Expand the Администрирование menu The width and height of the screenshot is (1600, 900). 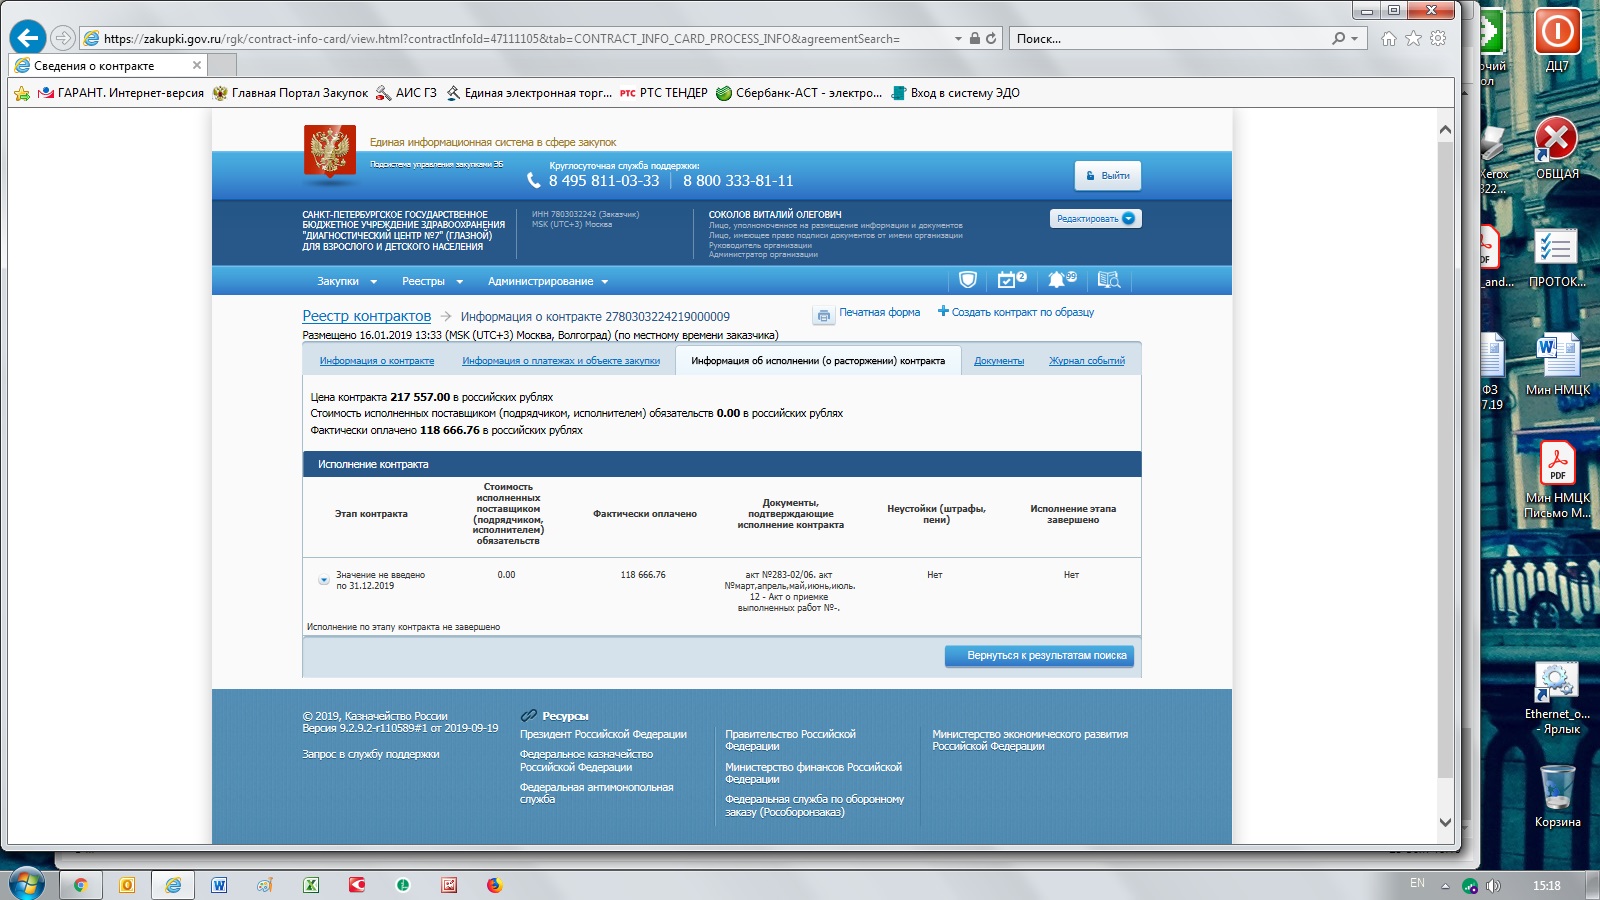548,281
